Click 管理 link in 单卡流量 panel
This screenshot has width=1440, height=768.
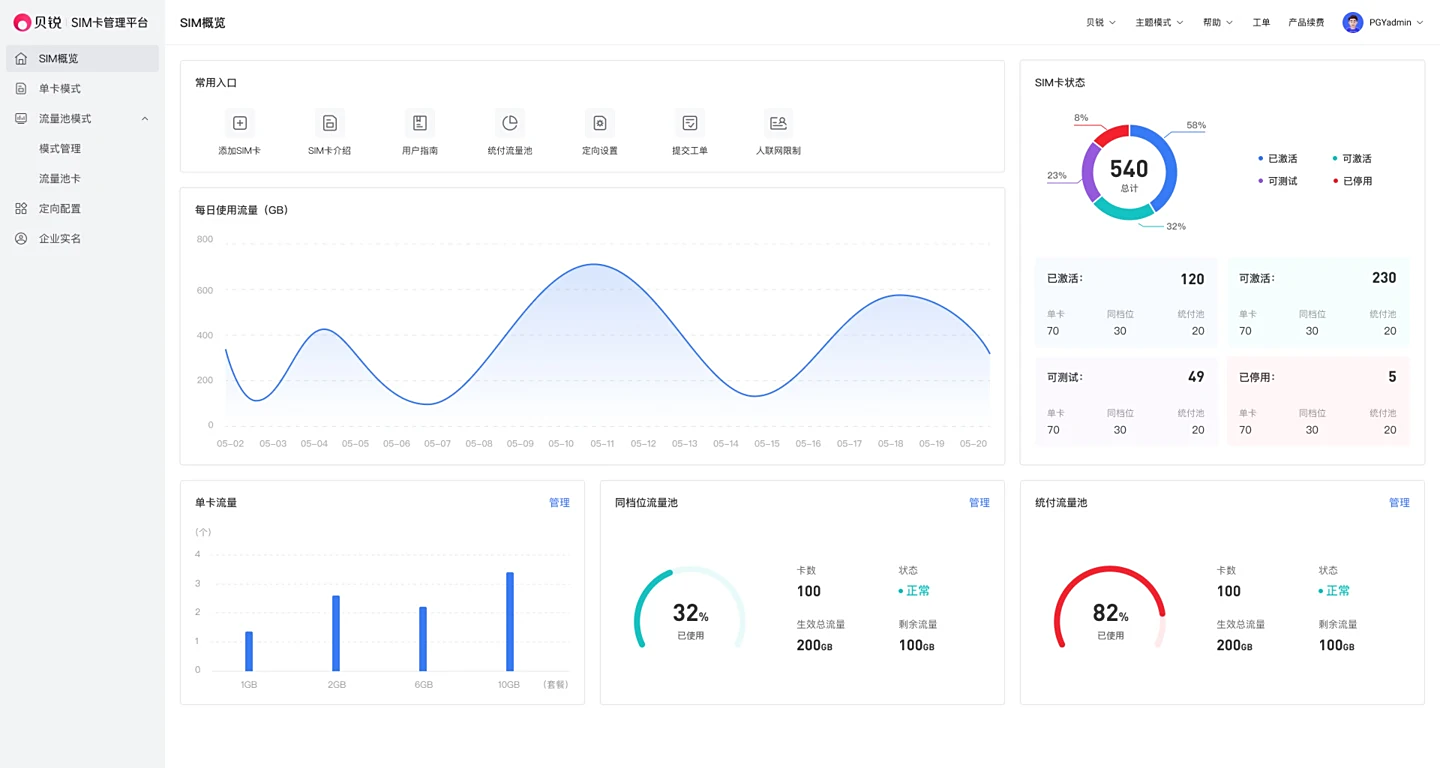(559, 503)
